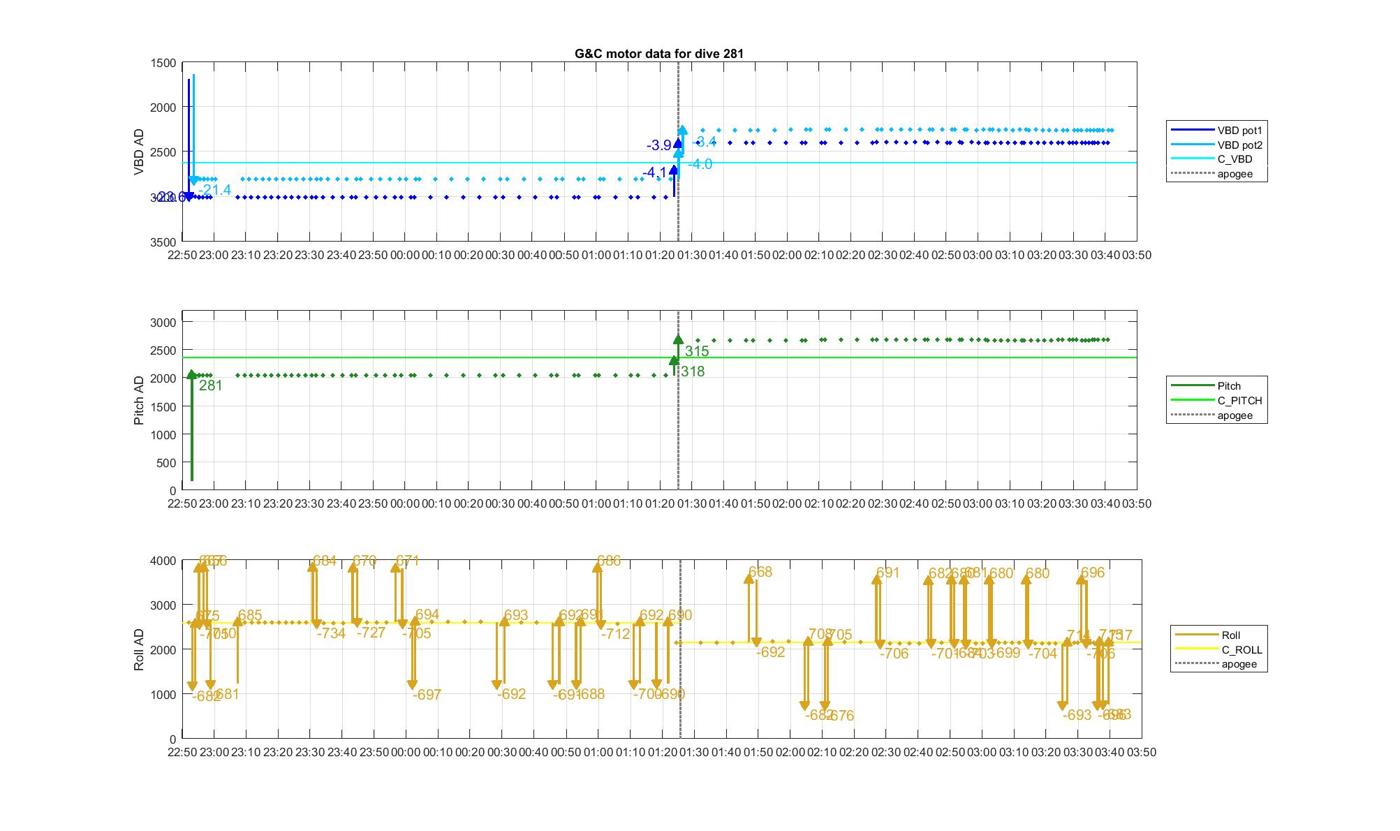Click the '691' roll annotation
Viewport: 1400px width, 831px height.
[888, 573]
